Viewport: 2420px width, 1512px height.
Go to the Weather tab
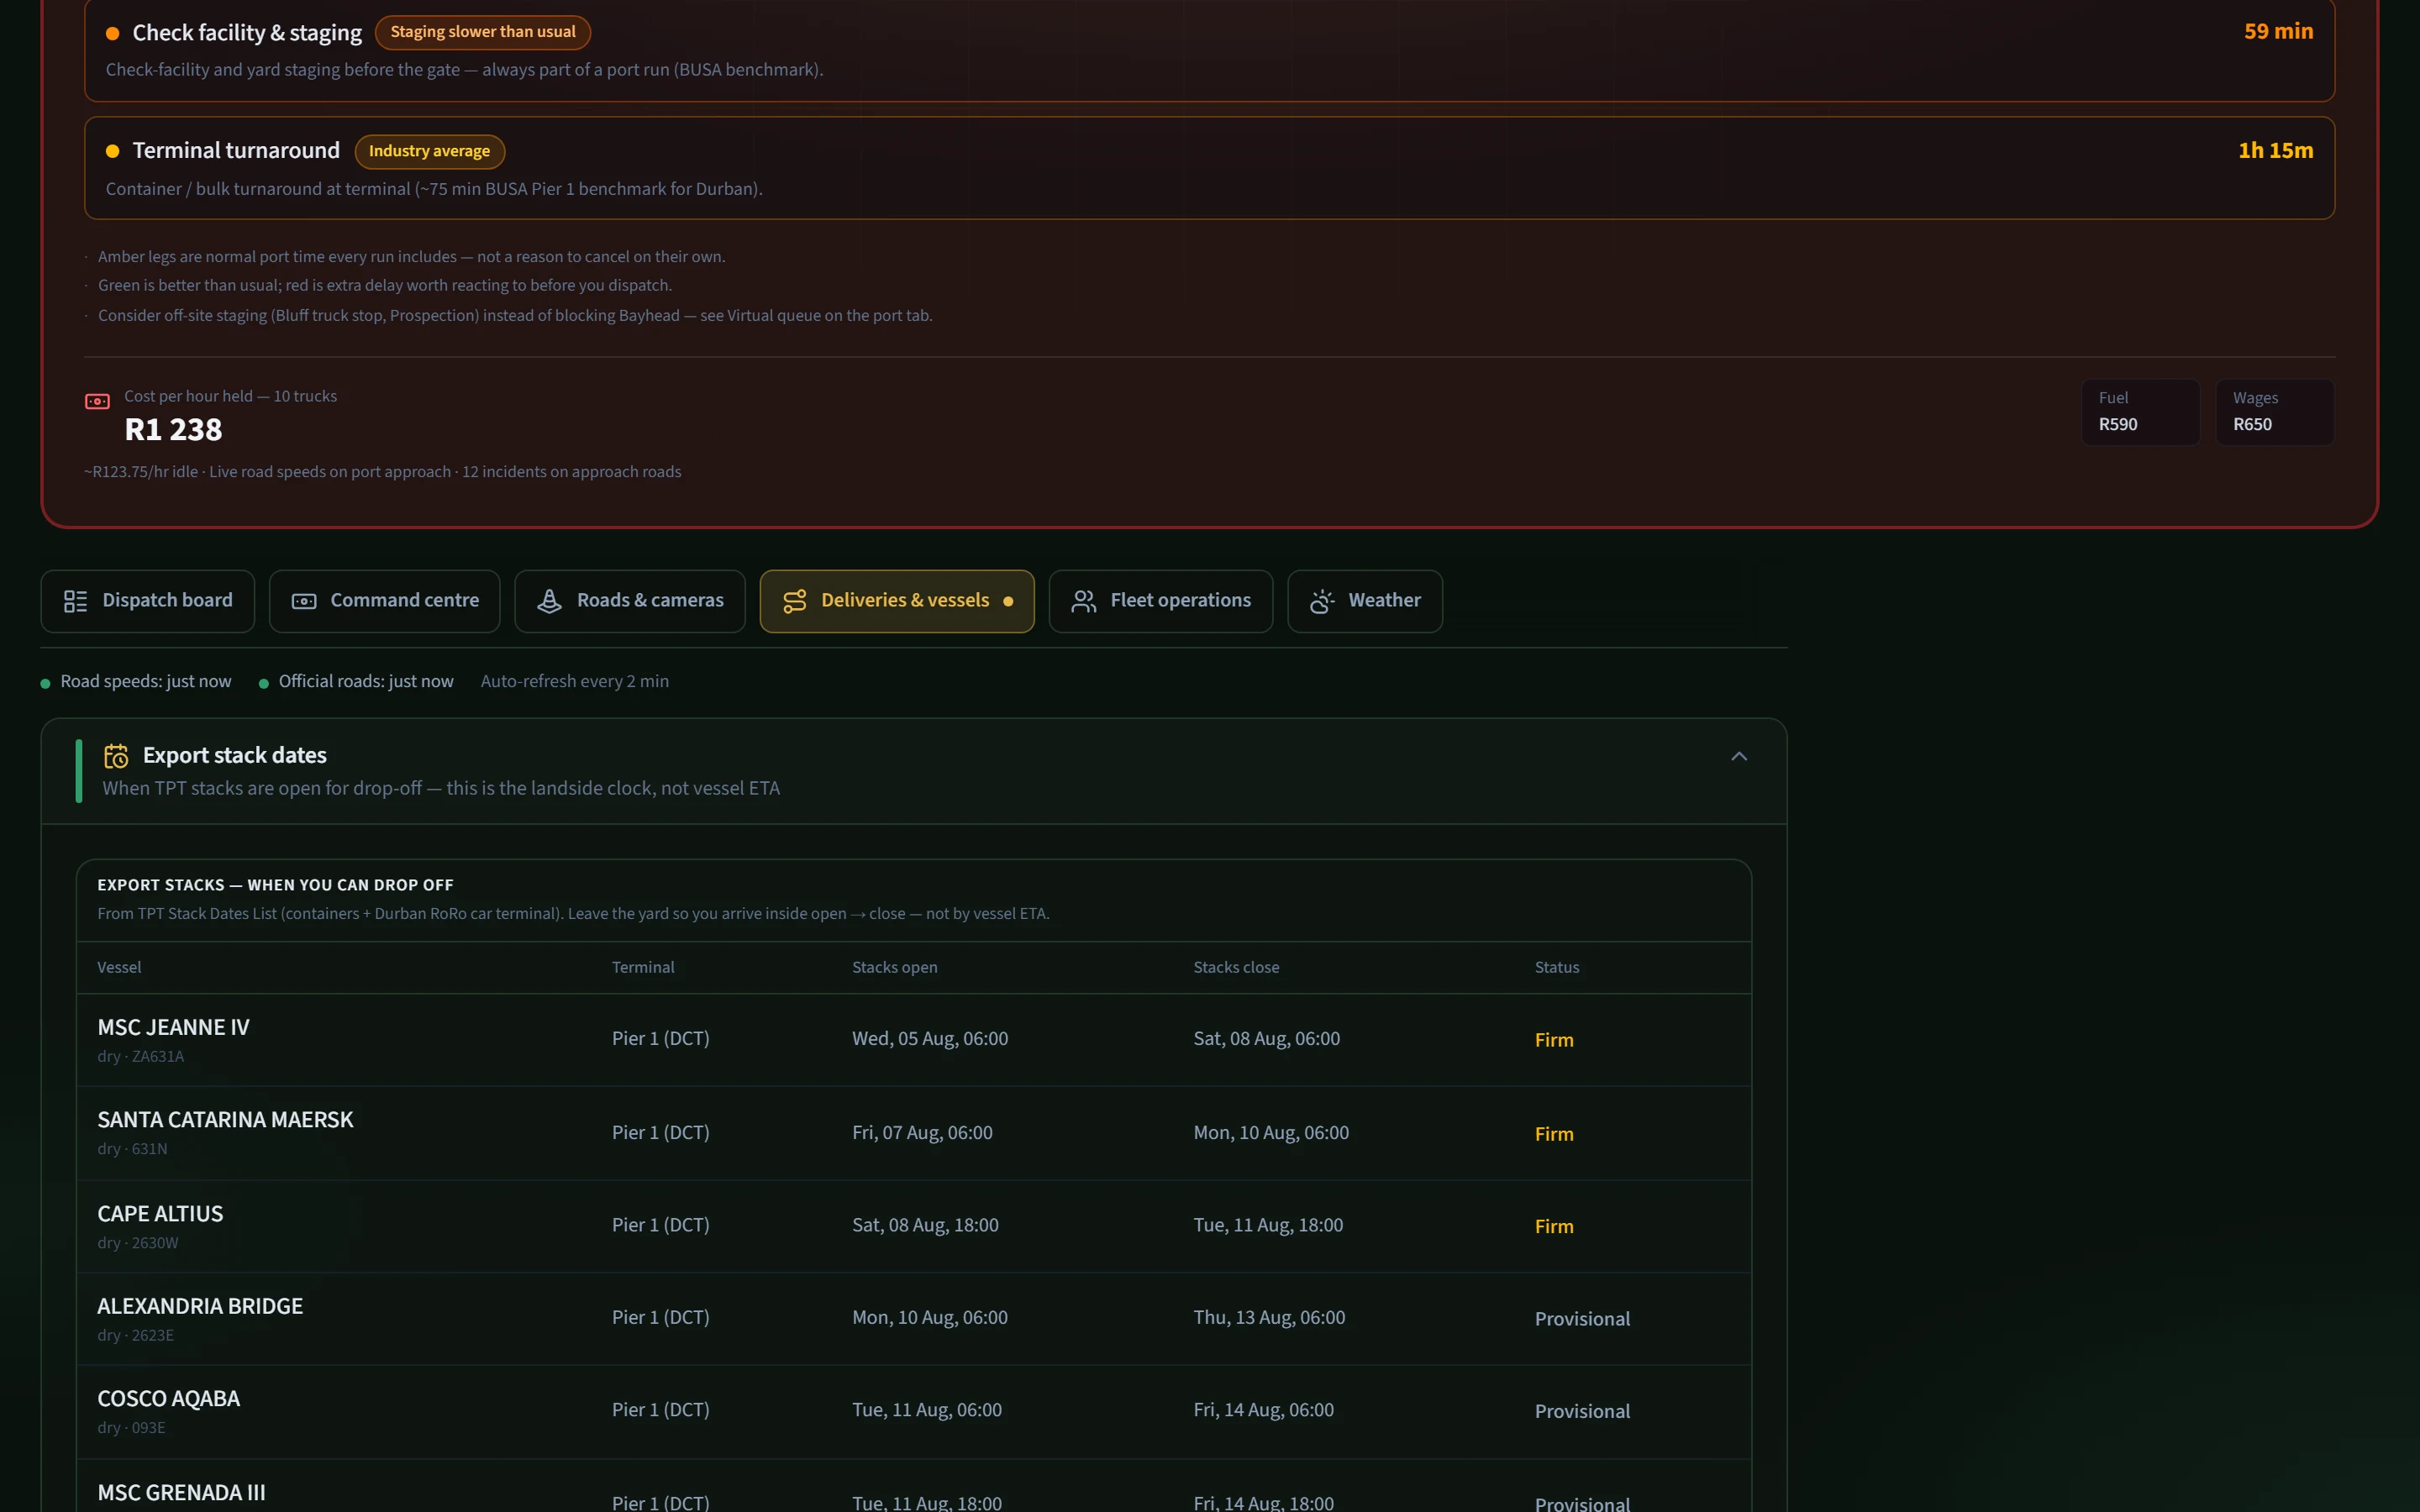click(x=1365, y=601)
